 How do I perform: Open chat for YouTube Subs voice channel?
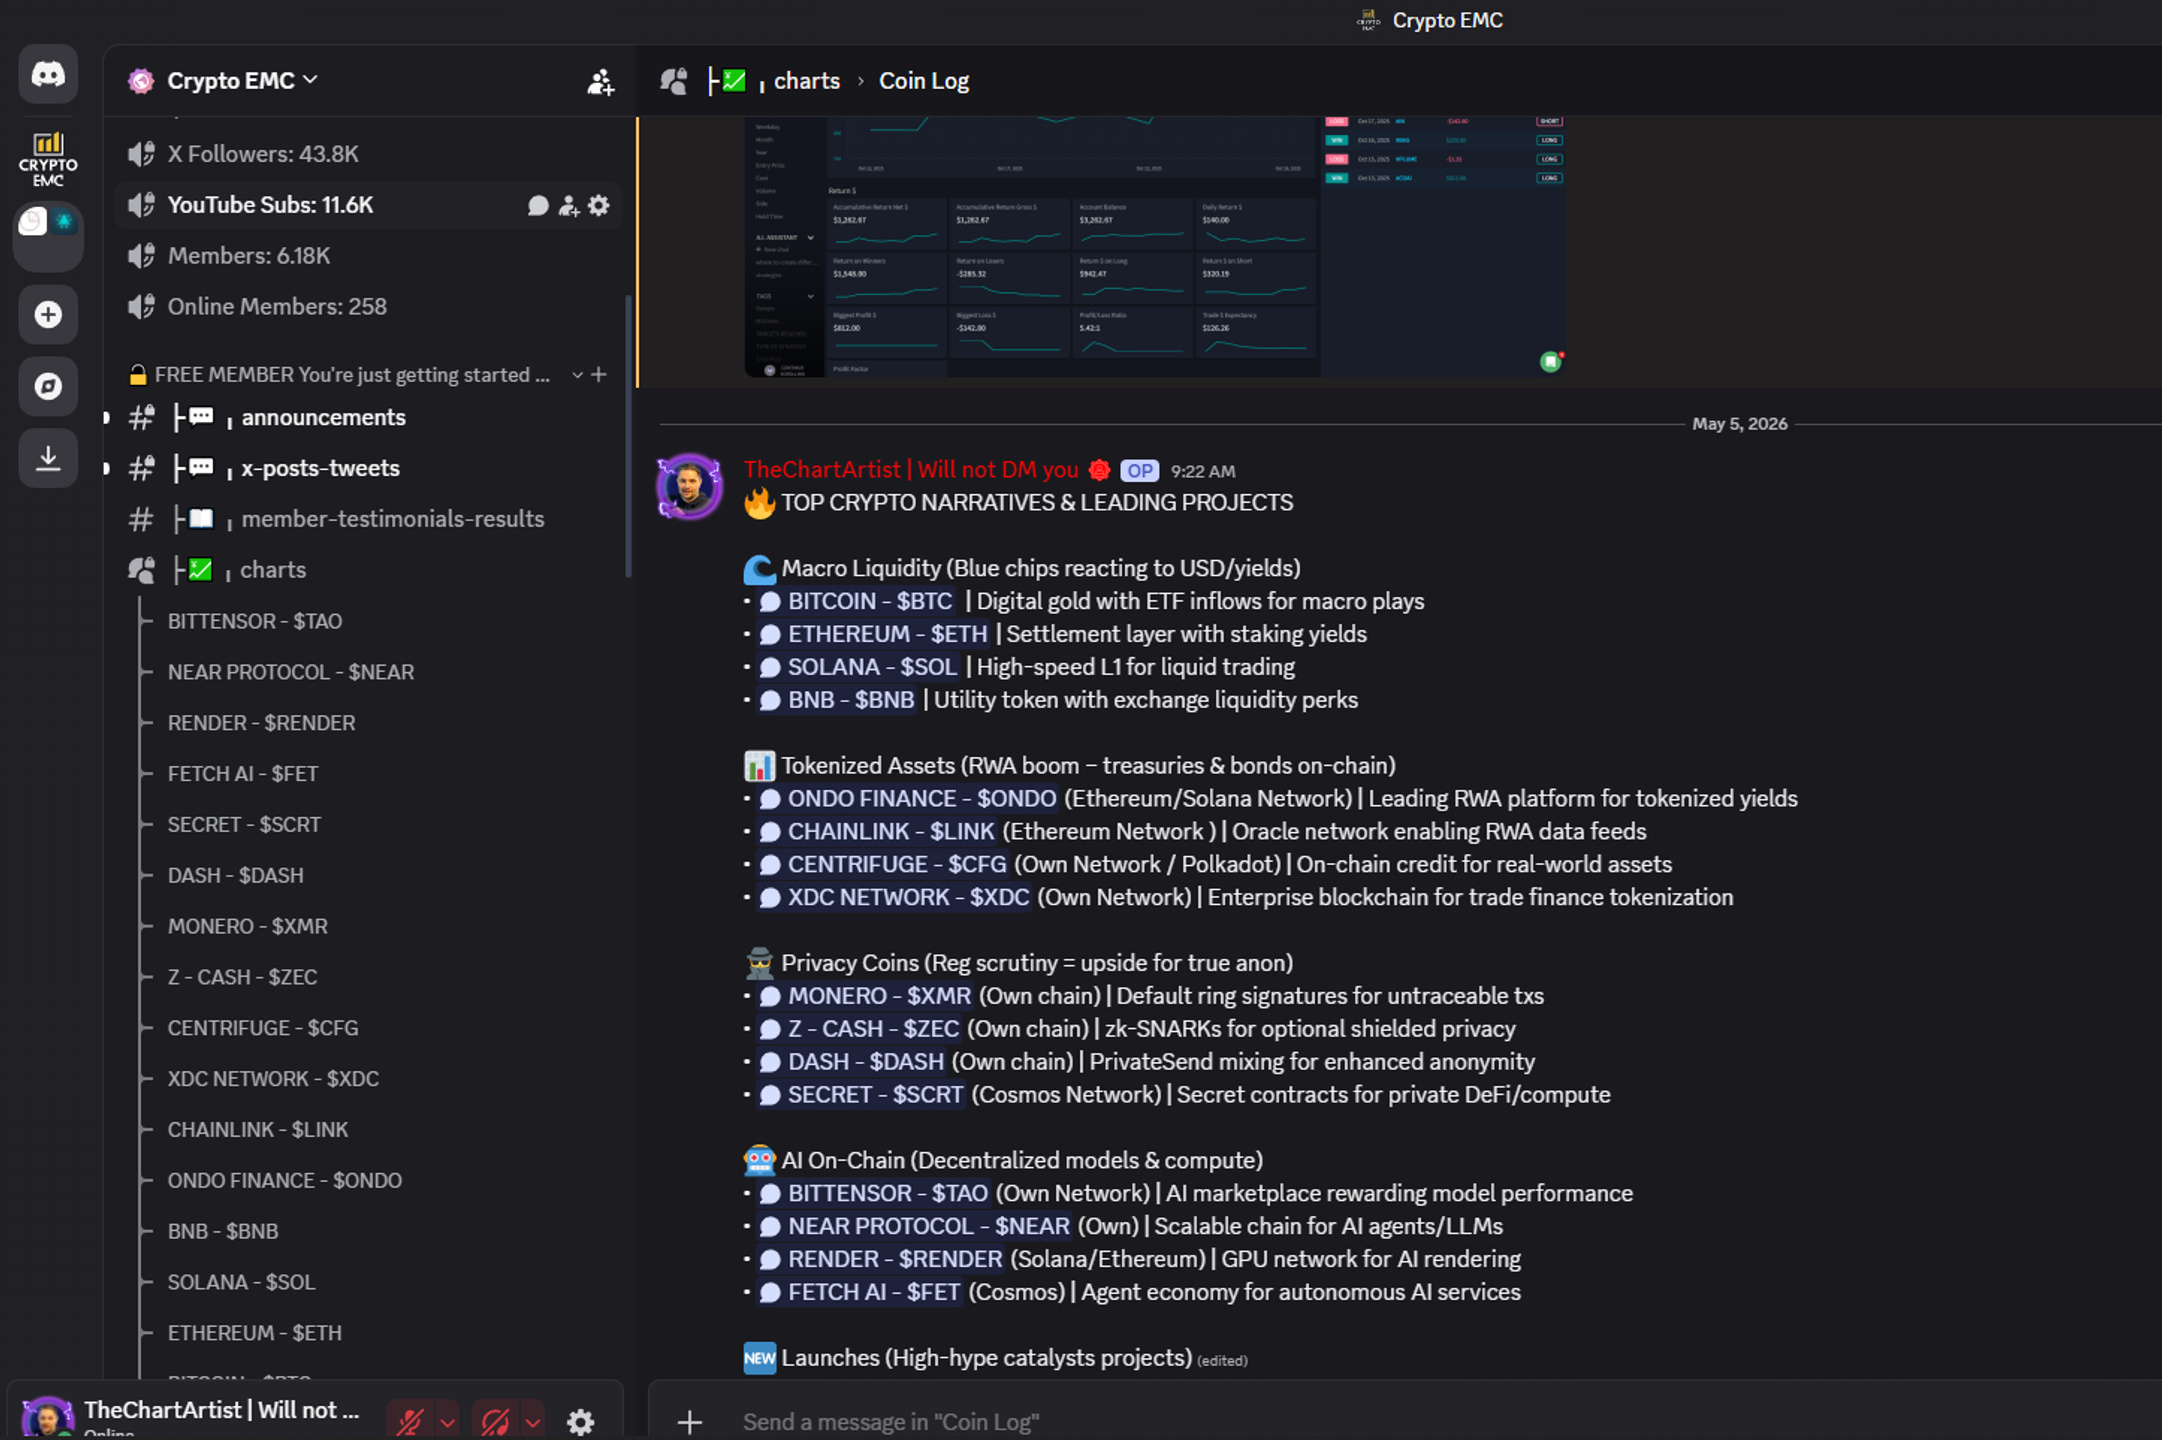click(538, 206)
